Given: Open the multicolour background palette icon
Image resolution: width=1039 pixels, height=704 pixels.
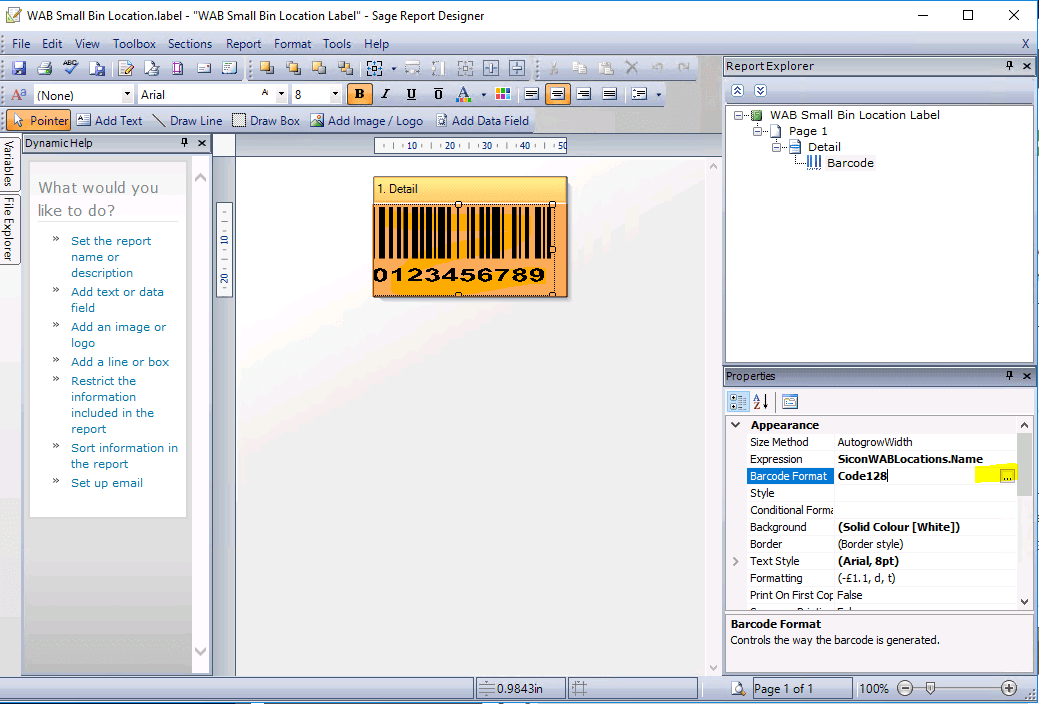Looking at the screenshot, I should tap(503, 94).
